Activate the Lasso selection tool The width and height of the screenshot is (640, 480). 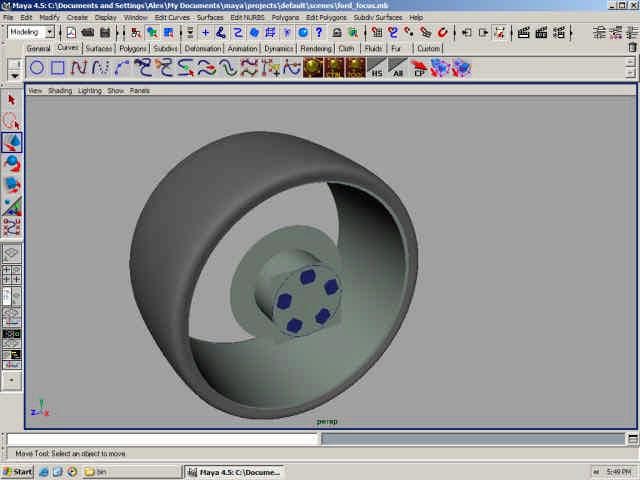[x=12, y=121]
